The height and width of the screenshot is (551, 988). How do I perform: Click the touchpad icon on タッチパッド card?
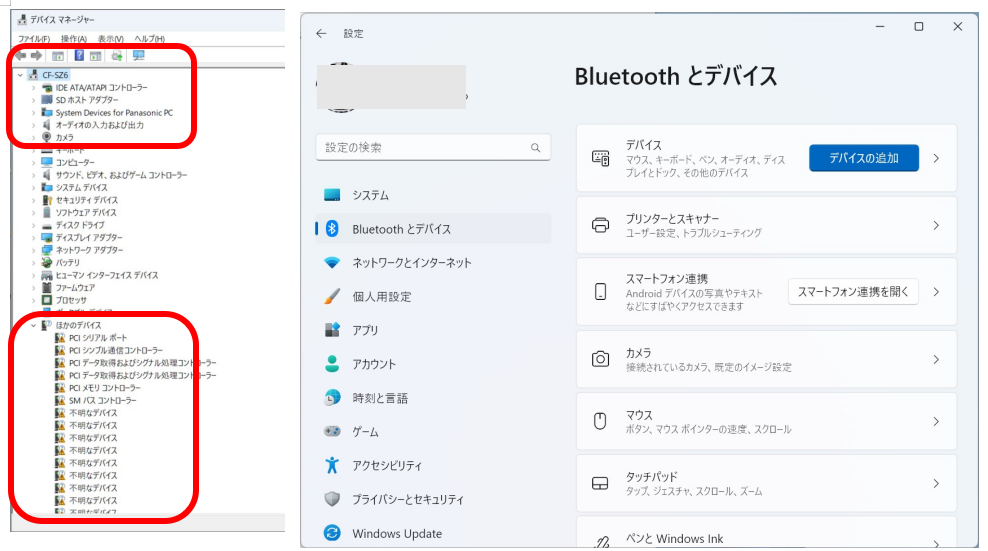(x=600, y=484)
